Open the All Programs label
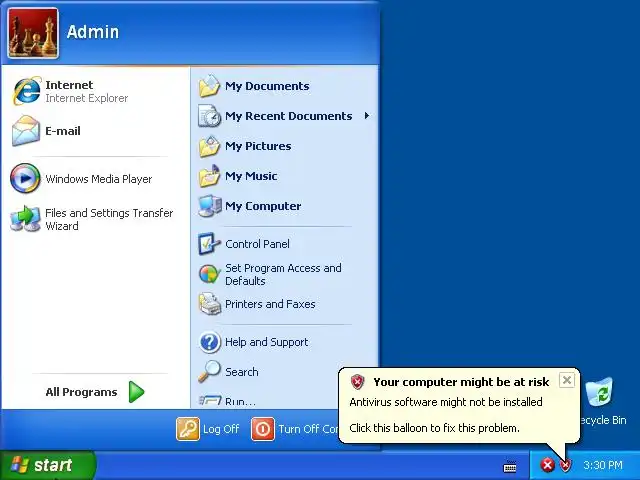Viewport: 640px width, 480px height. pos(81,392)
